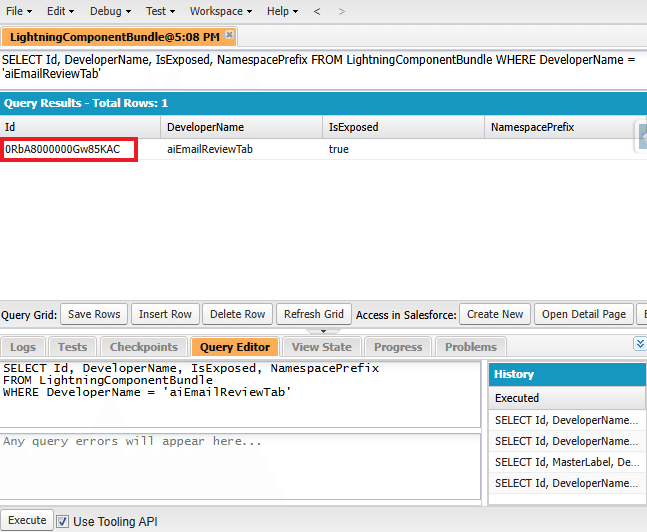Open the Debug menu
The image size is (647, 532).
tap(110, 11)
